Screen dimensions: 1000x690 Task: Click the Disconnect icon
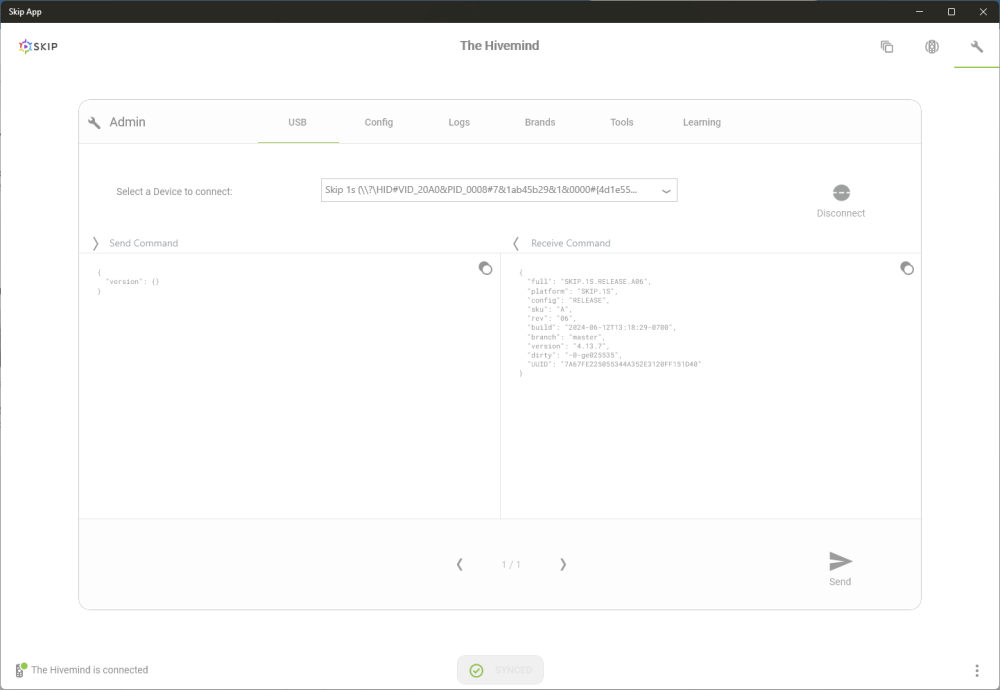point(841,193)
